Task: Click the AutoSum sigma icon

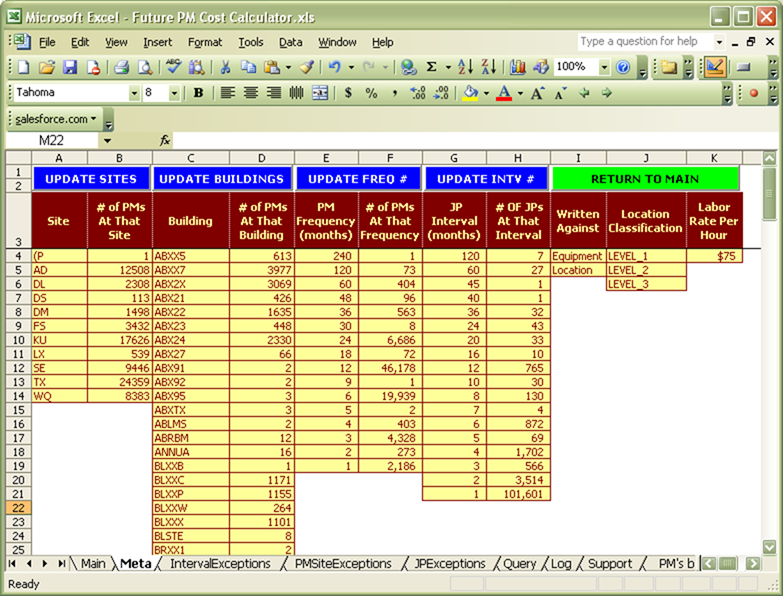Action: [431, 66]
